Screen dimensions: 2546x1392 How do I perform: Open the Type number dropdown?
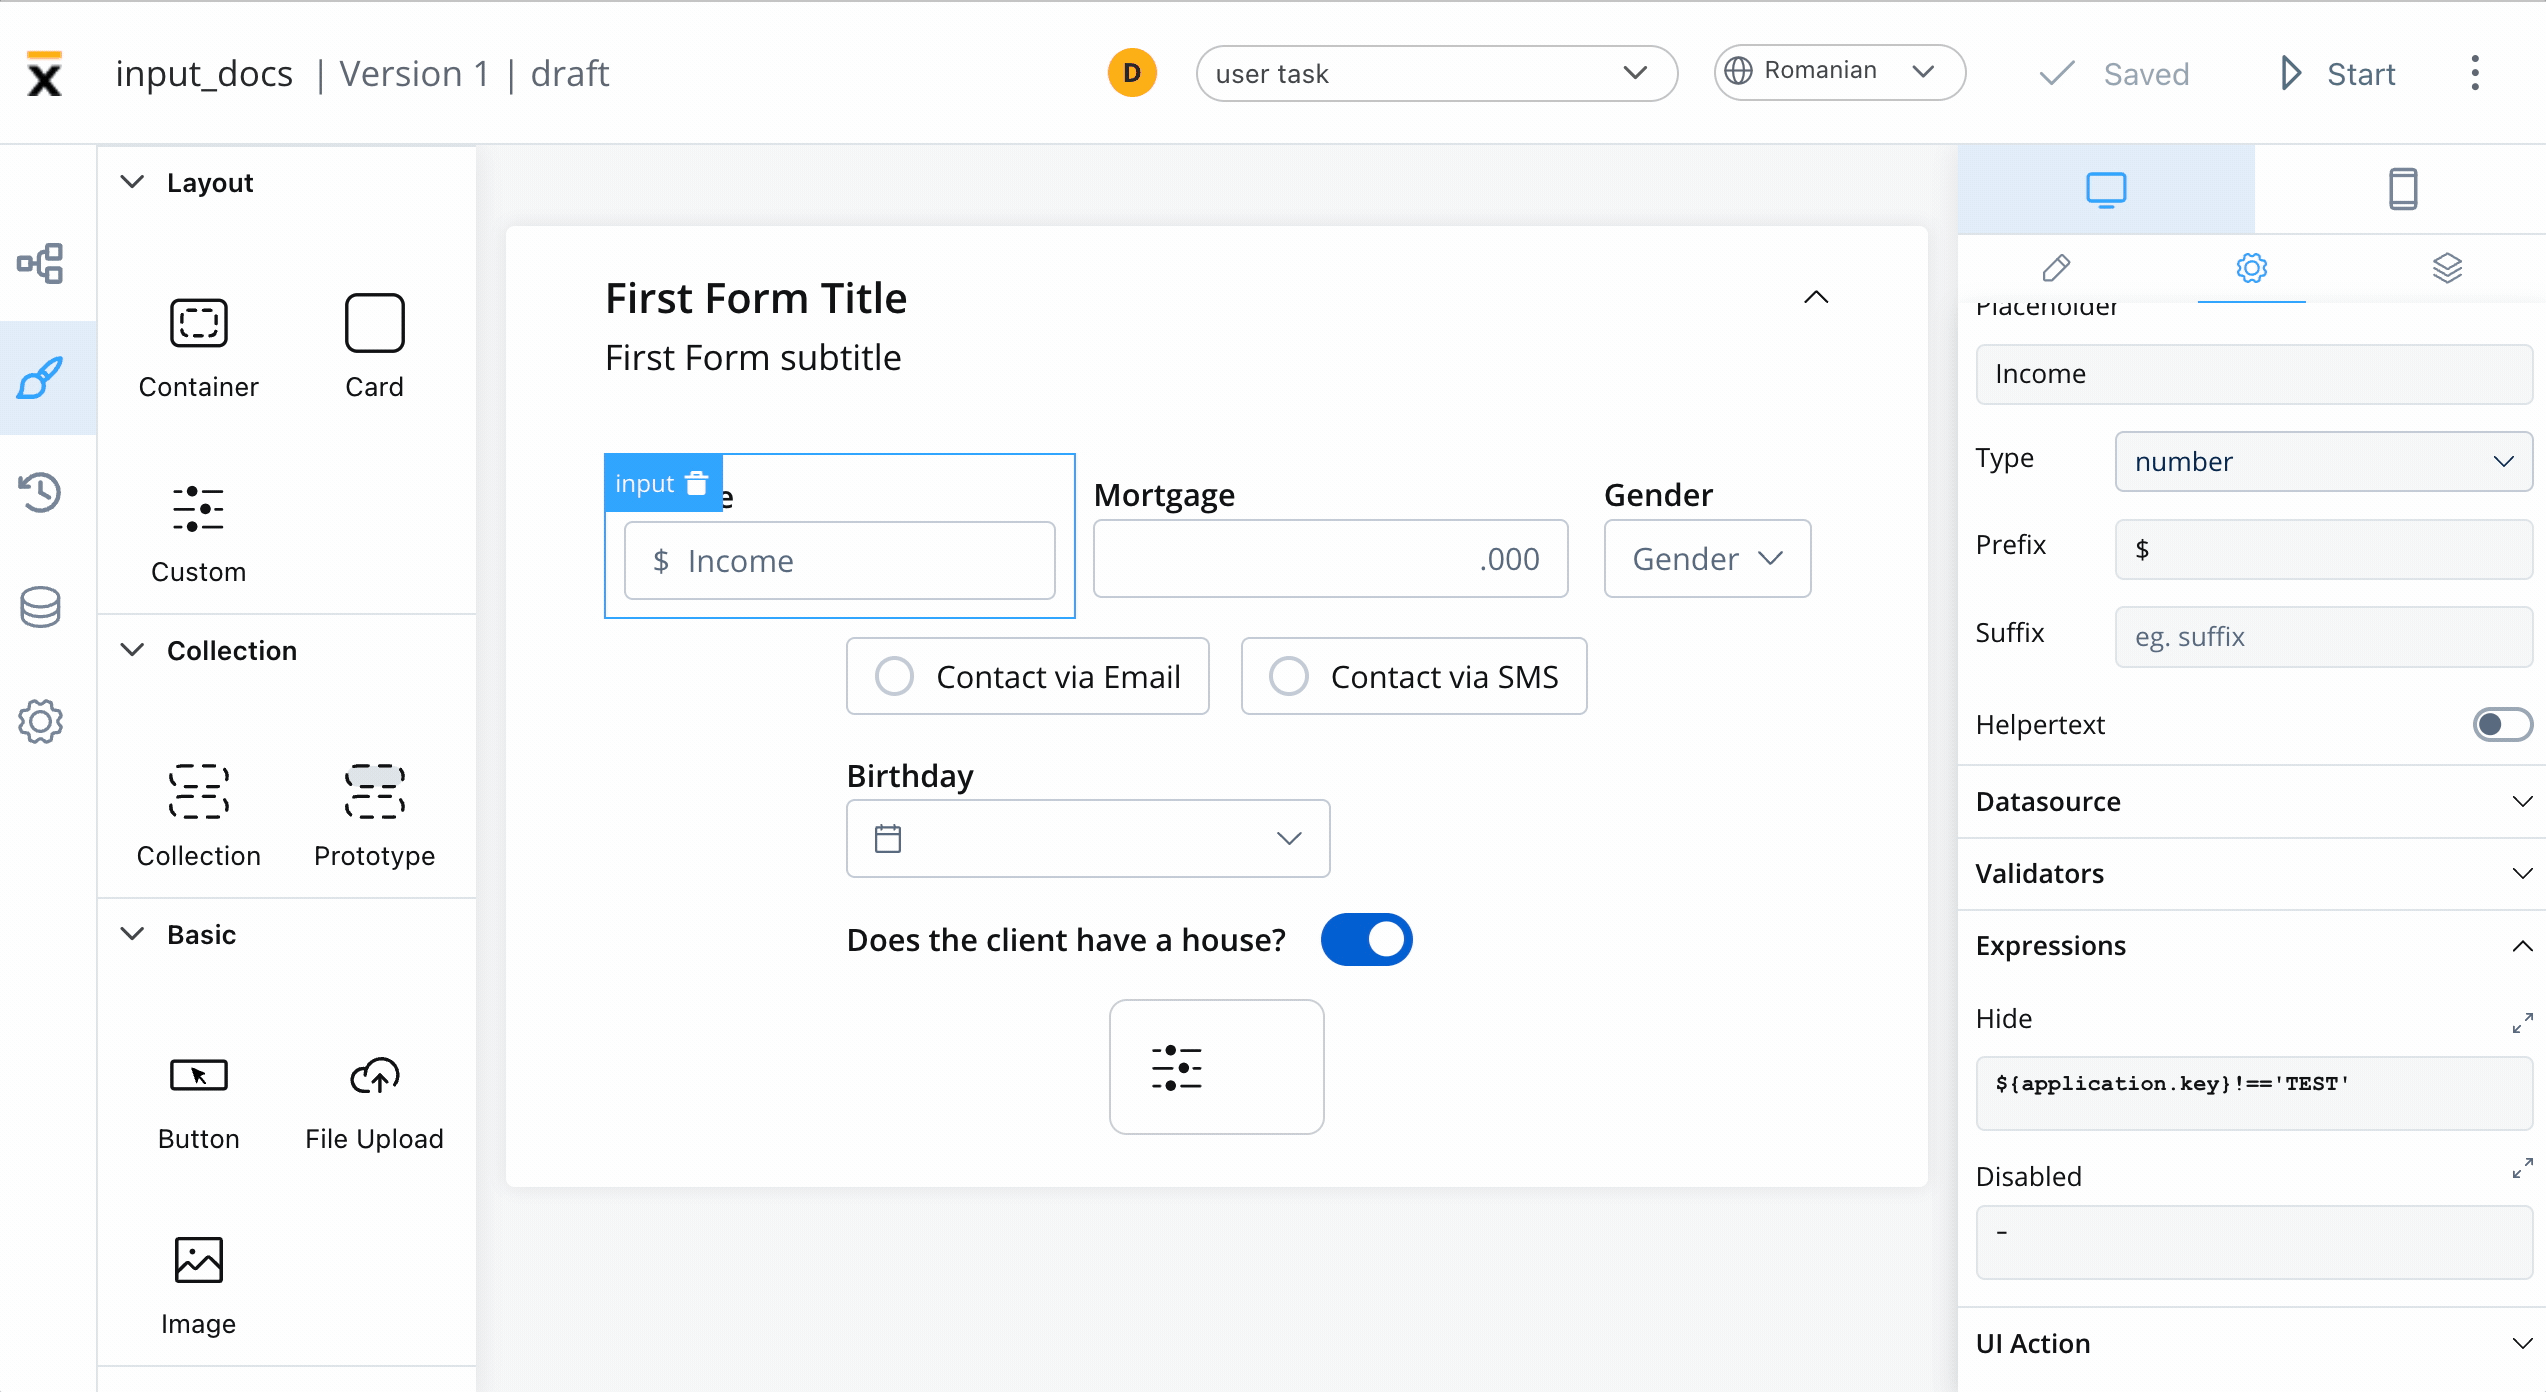click(x=2323, y=461)
